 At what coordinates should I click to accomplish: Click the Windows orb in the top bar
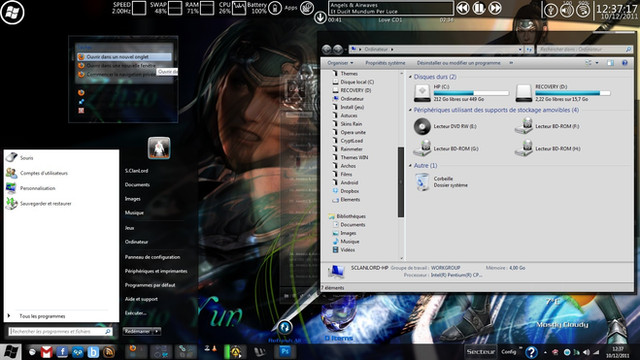[x=12, y=12]
